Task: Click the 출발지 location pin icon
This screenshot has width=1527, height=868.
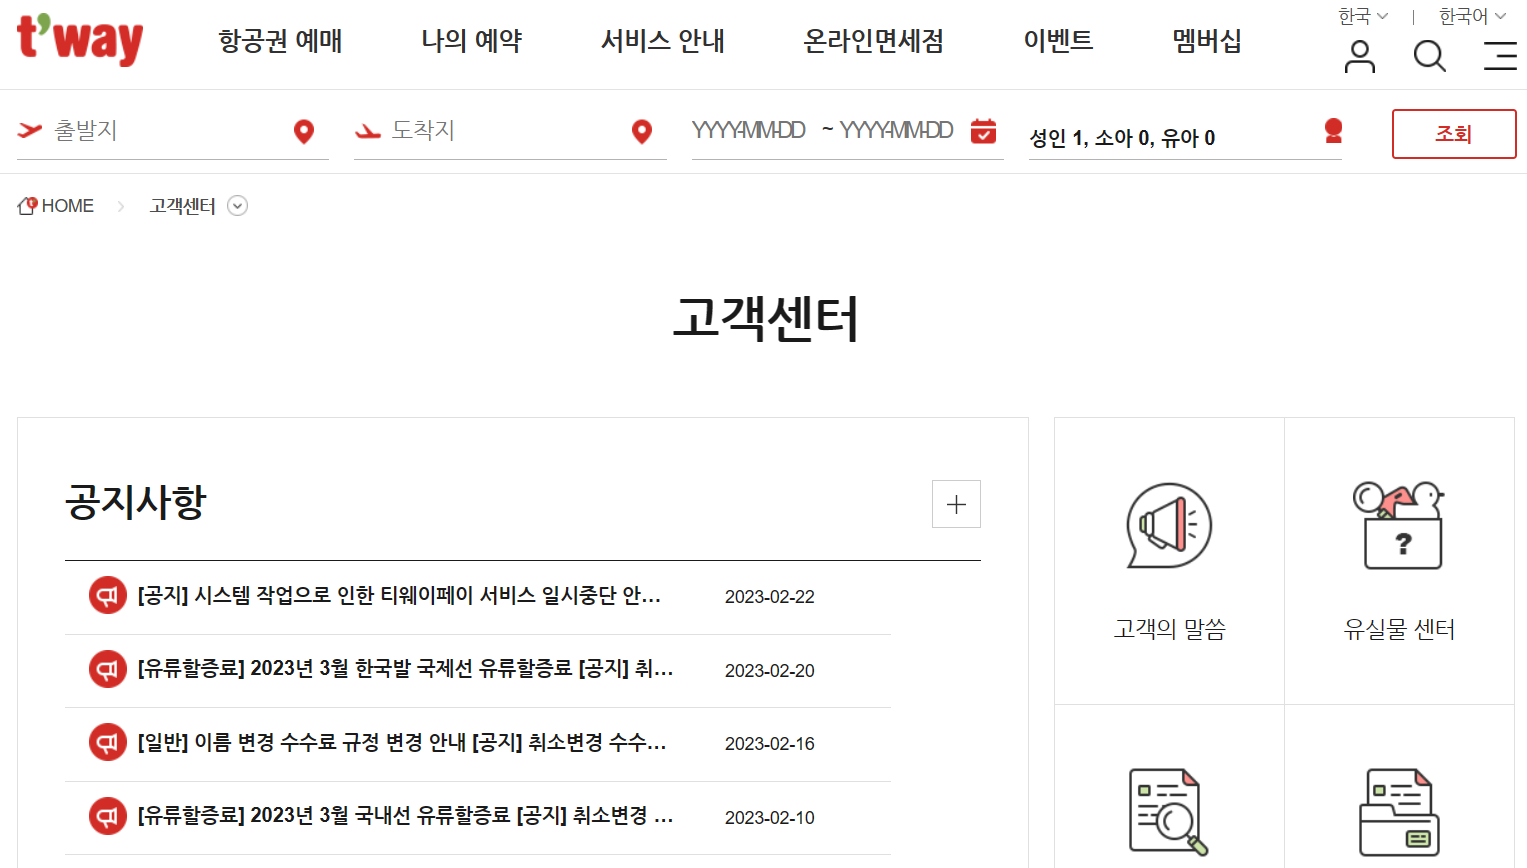Action: point(304,130)
